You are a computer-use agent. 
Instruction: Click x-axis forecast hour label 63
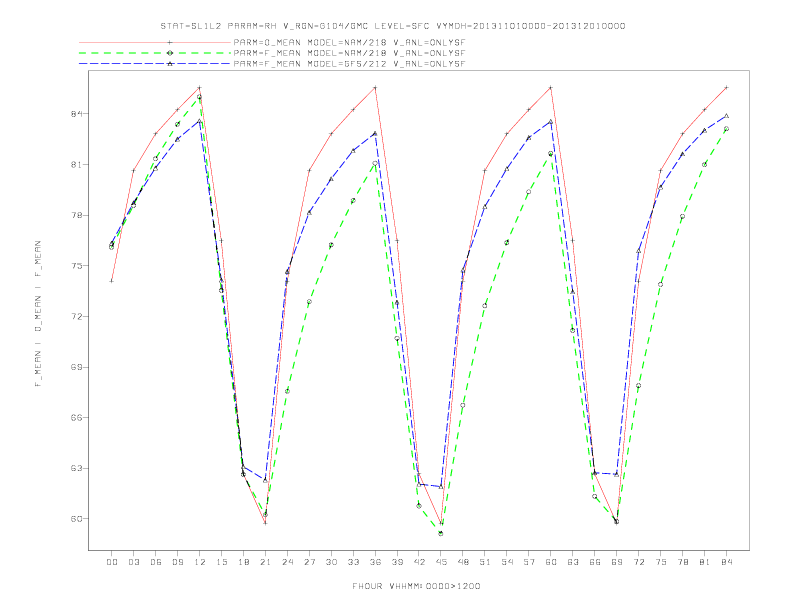pyautogui.click(x=573, y=562)
